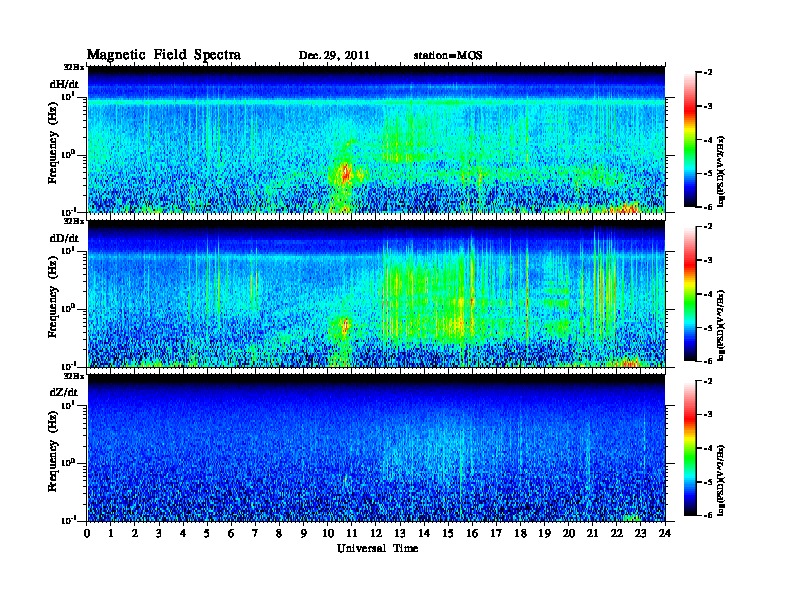This screenshot has width=792, height=612.
Task: Click hour "19" on the Universal Time axis
Action: pos(544,534)
